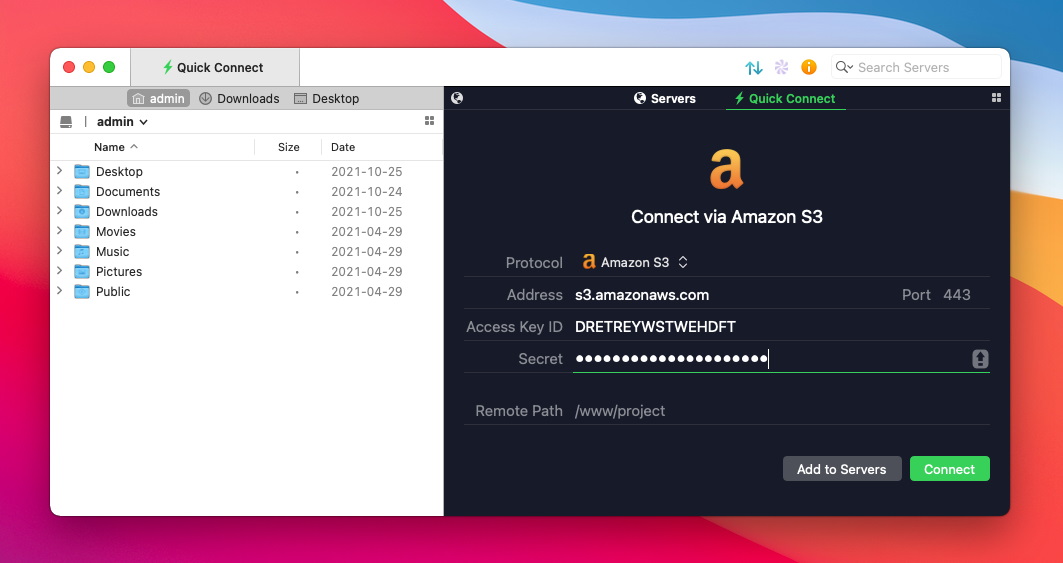
Task: Click the activity spinner icon in toolbar
Action: click(x=781, y=67)
